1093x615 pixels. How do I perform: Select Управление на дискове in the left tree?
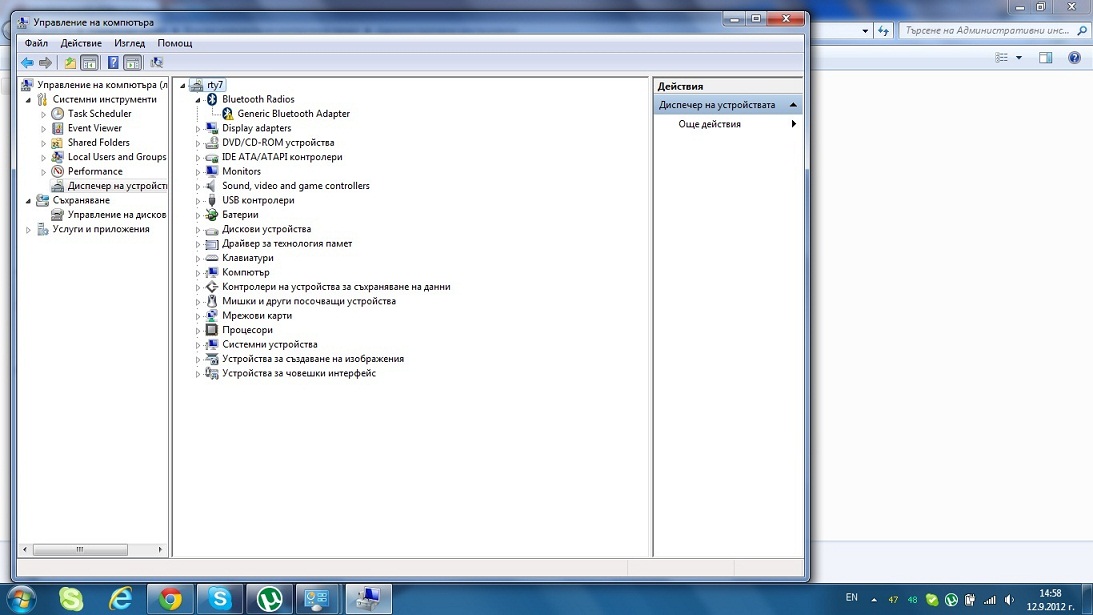click(116, 215)
